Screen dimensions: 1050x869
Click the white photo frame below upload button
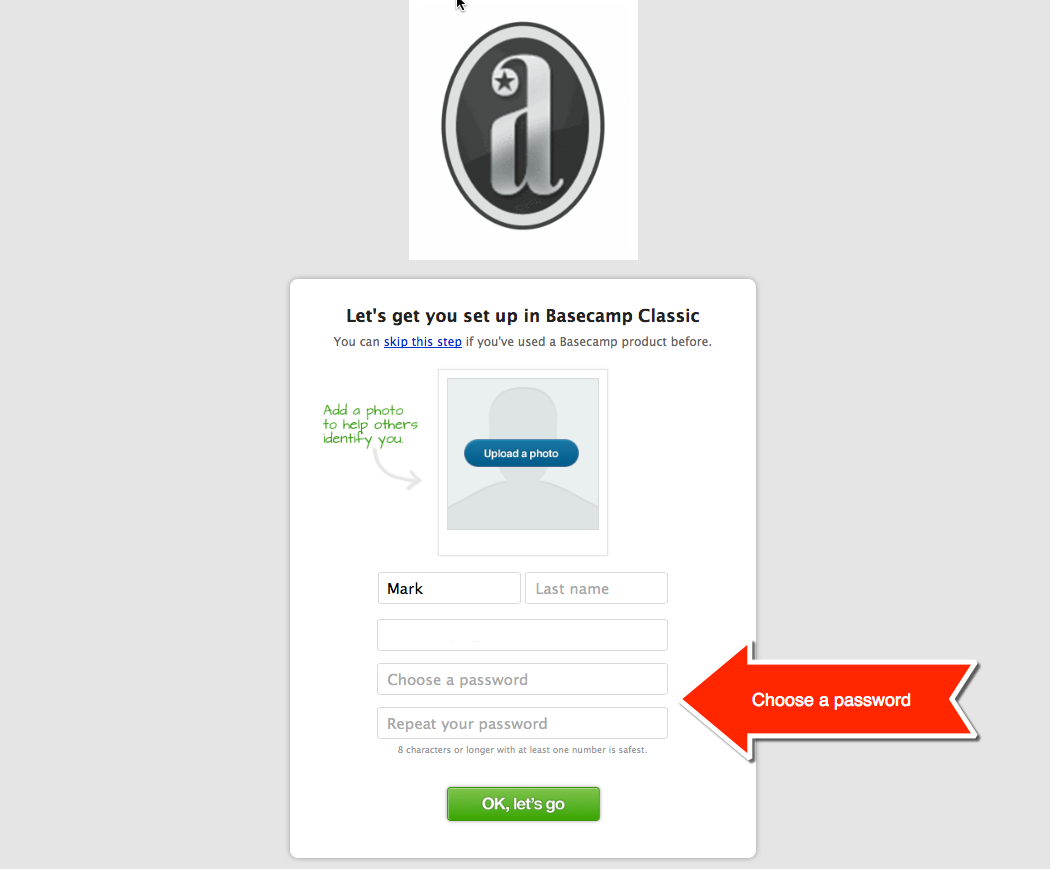pyautogui.click(x=523, y=542)
